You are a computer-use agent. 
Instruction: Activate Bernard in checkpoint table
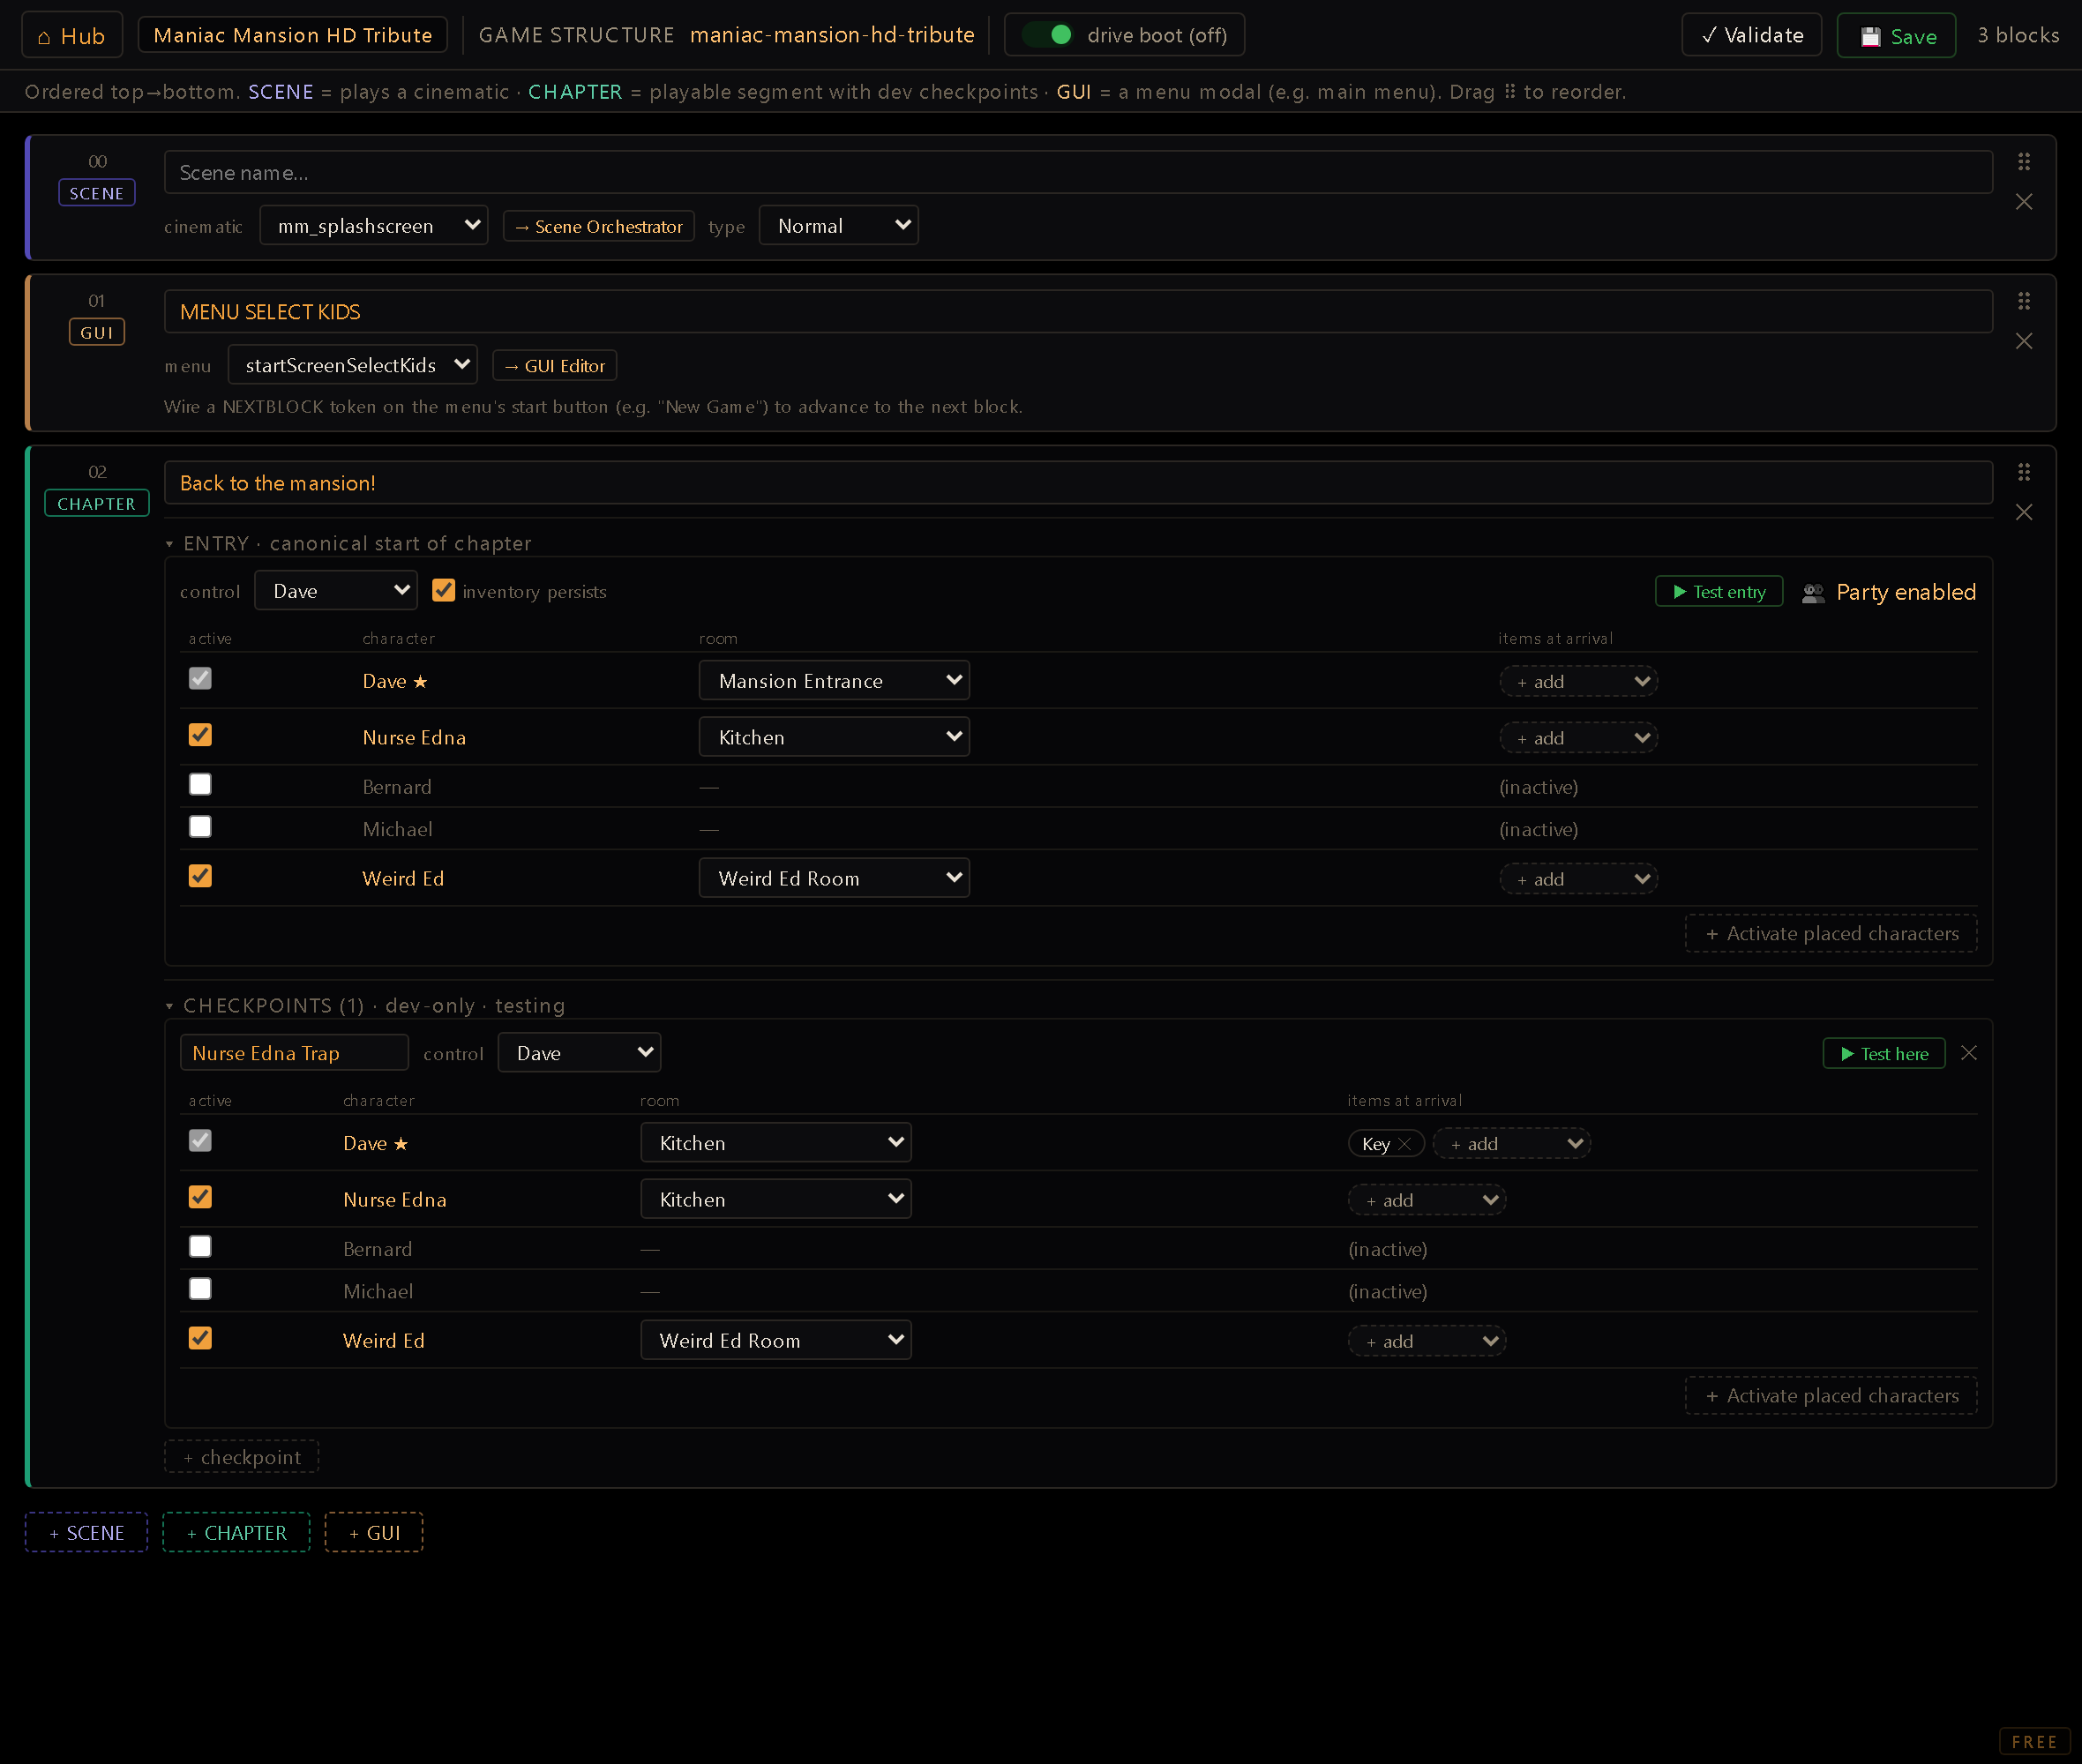pos(200,1246)
